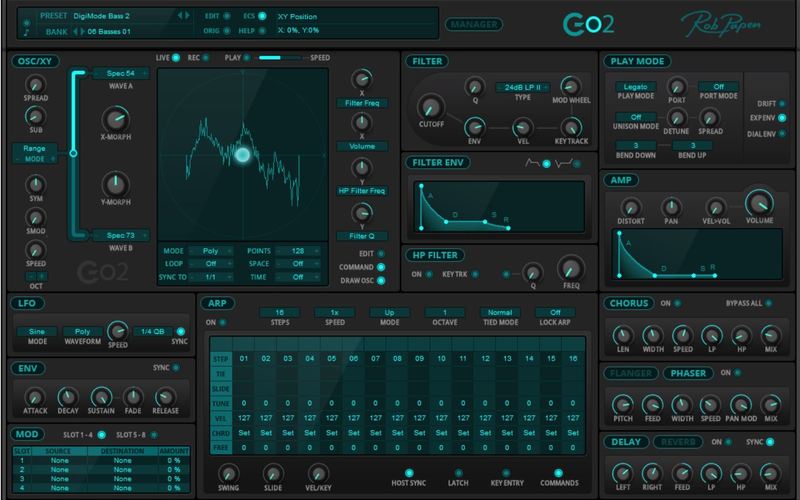Switch to the FLANGER tab
Viewport: 800px width, 500px height.
[631, 373]
